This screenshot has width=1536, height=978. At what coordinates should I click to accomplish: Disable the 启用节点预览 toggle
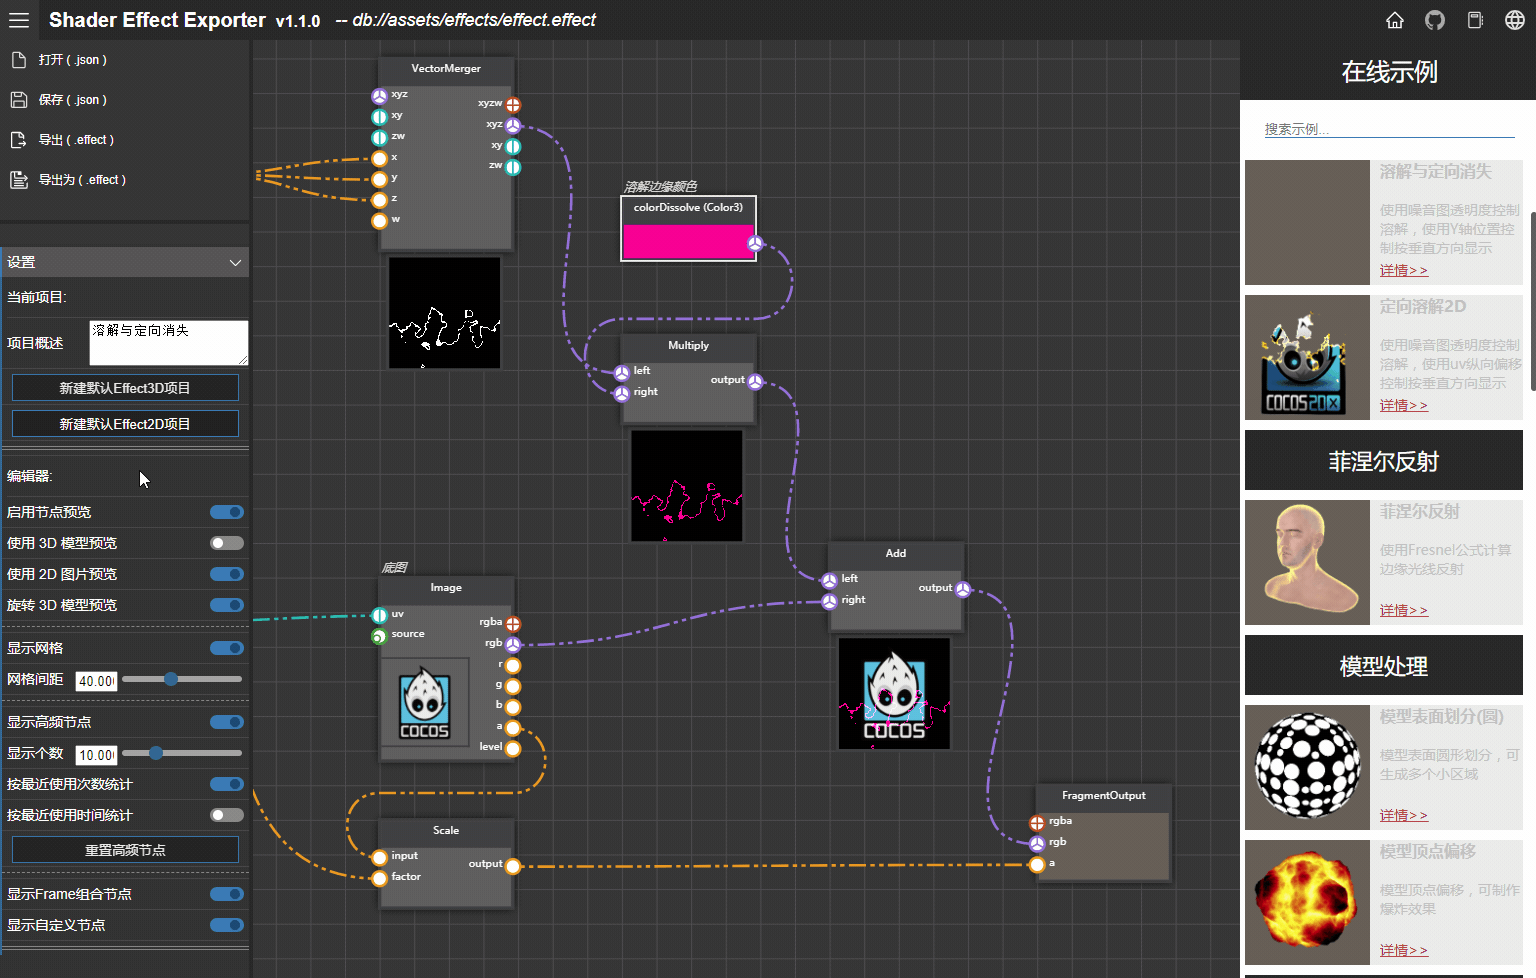pyautogui.click(x=227, y=512)
